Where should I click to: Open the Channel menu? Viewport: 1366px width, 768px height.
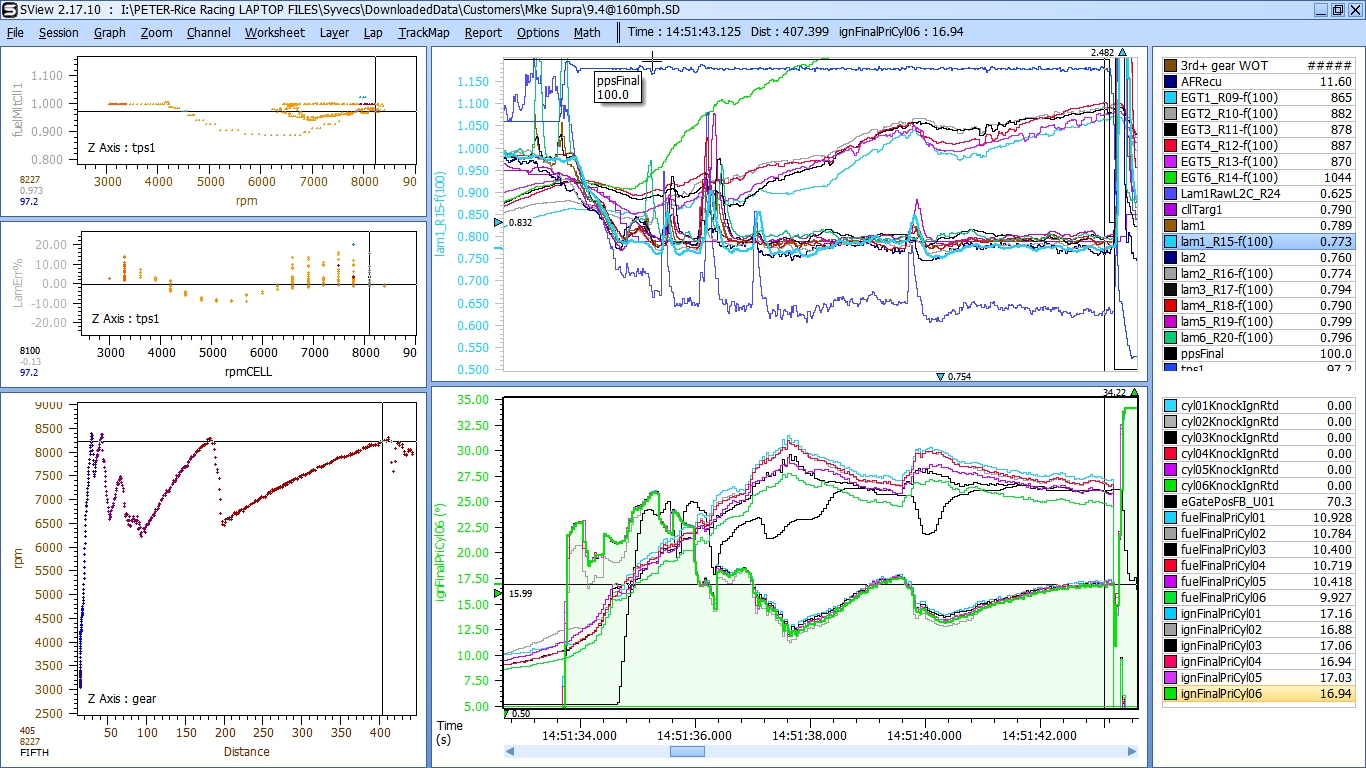(208, 32)
